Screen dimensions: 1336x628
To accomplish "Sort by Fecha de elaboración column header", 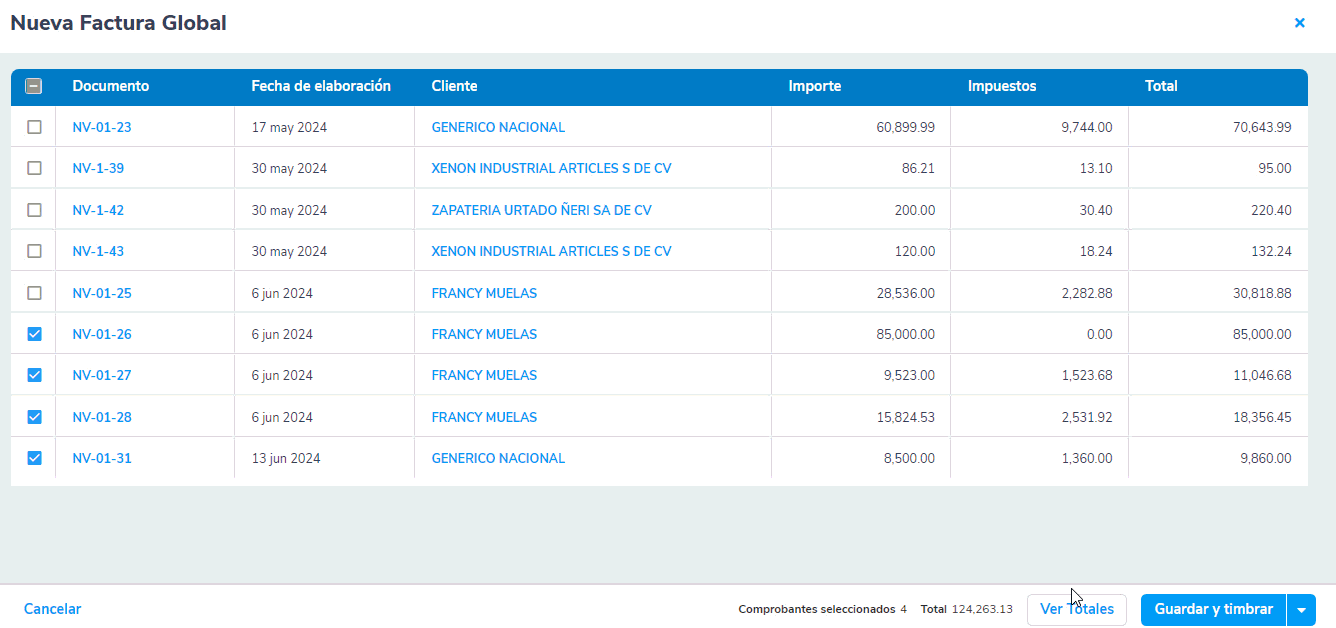I will pyautogui.click(x=320, y=86).
